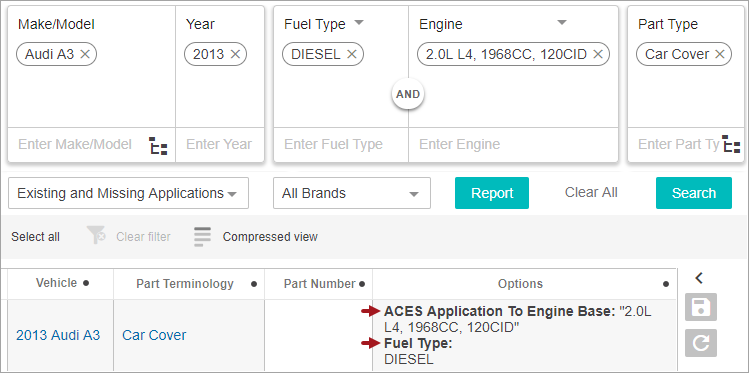This screenshot has width=749, height=373.
Task: Open Make/Model tree browser icon
Action: [x=158, y=145]
